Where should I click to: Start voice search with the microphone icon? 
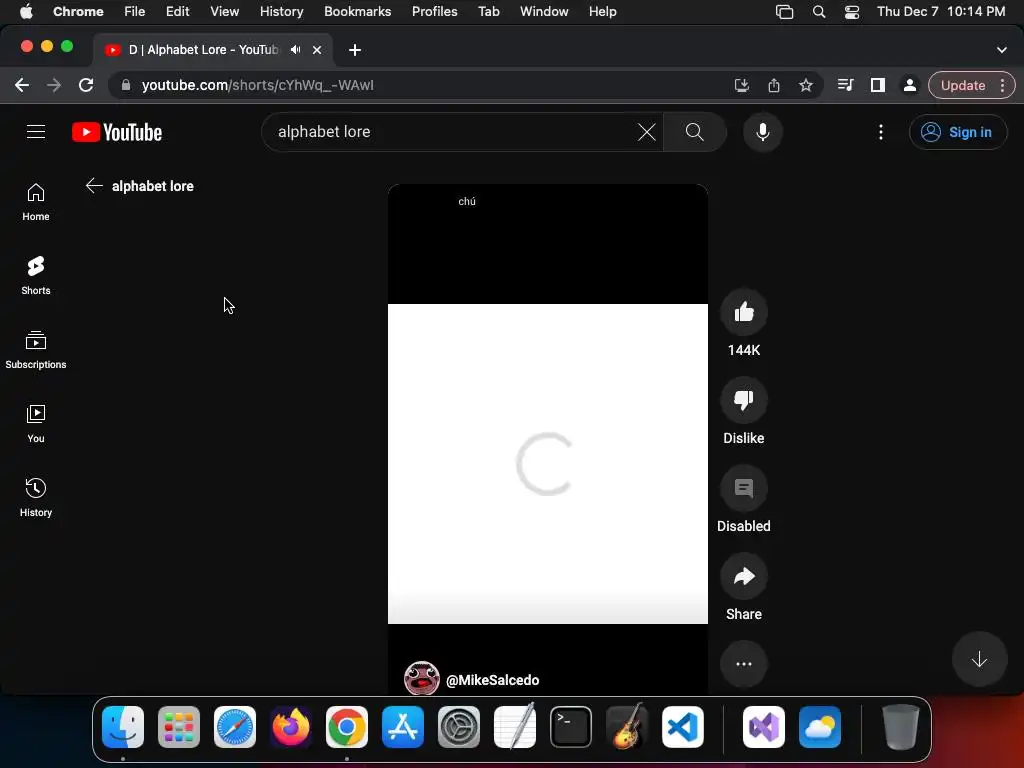tap(762, 132)
